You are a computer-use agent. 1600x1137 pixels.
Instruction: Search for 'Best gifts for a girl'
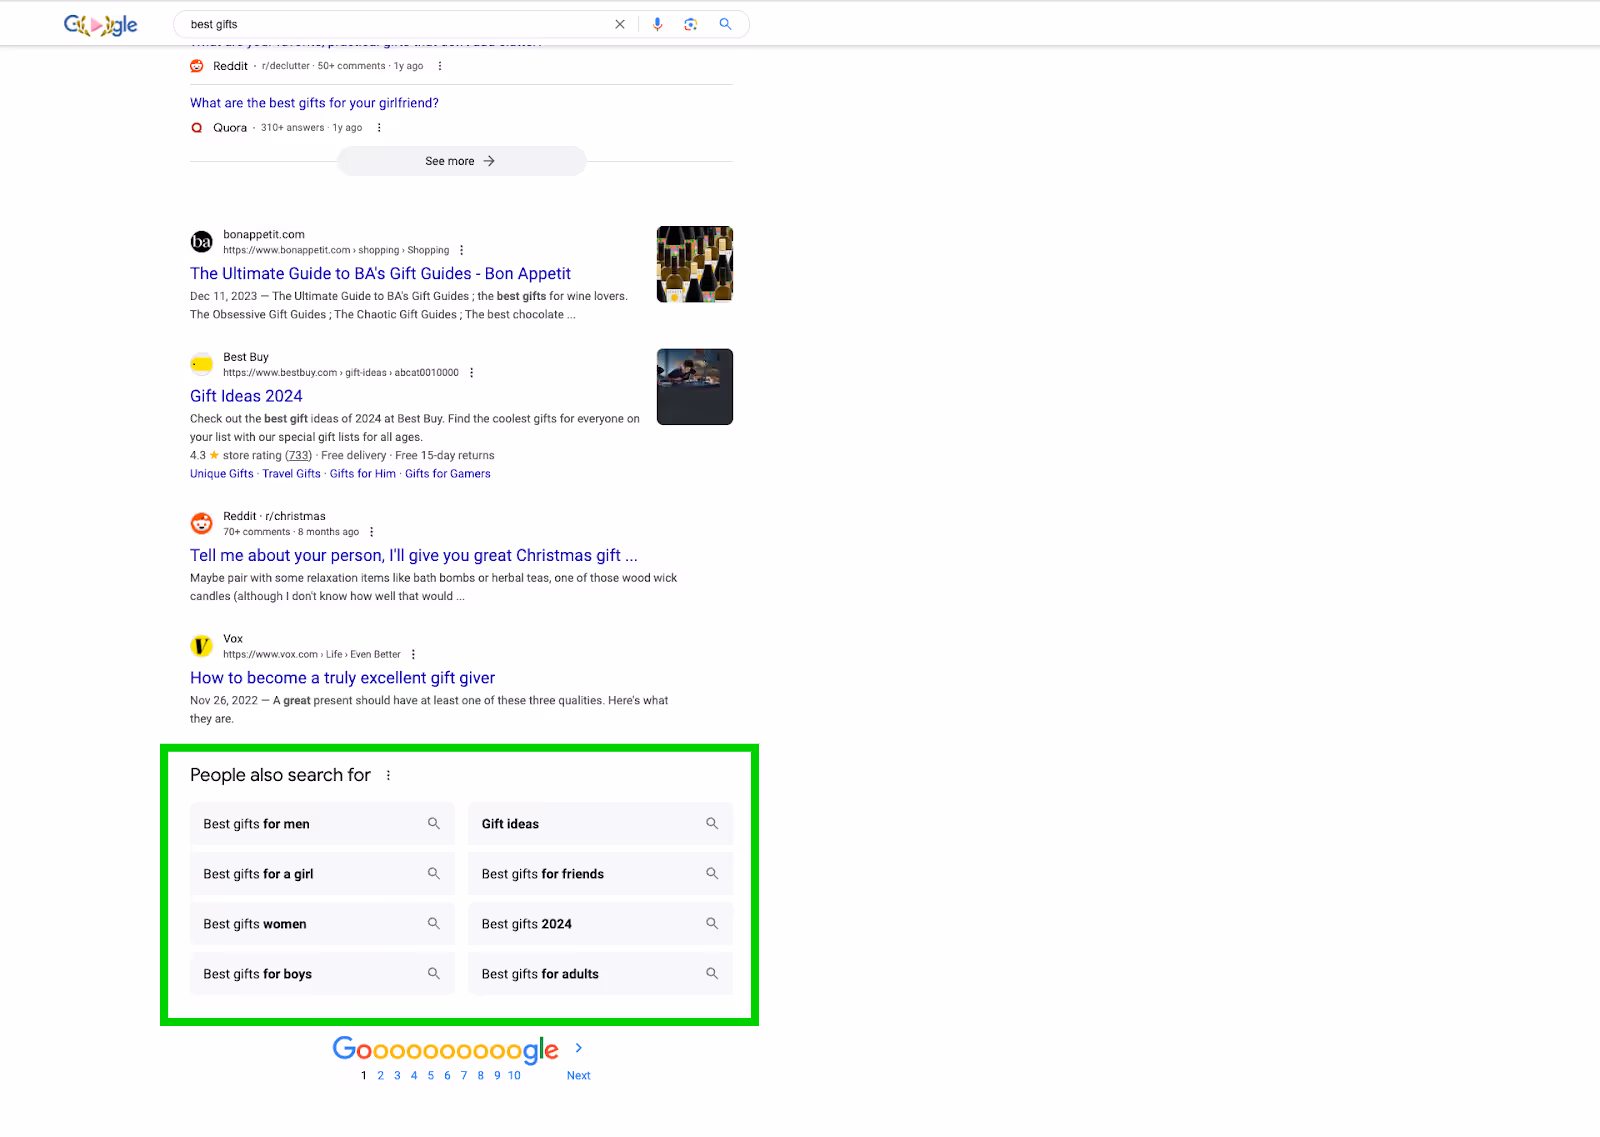[x=322, y=874]
